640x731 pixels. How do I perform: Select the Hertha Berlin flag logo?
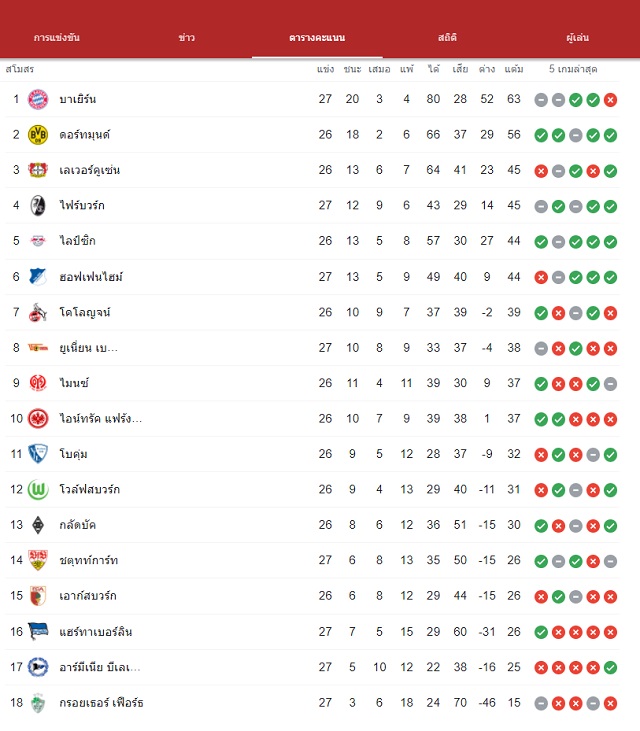click(38, 631)
